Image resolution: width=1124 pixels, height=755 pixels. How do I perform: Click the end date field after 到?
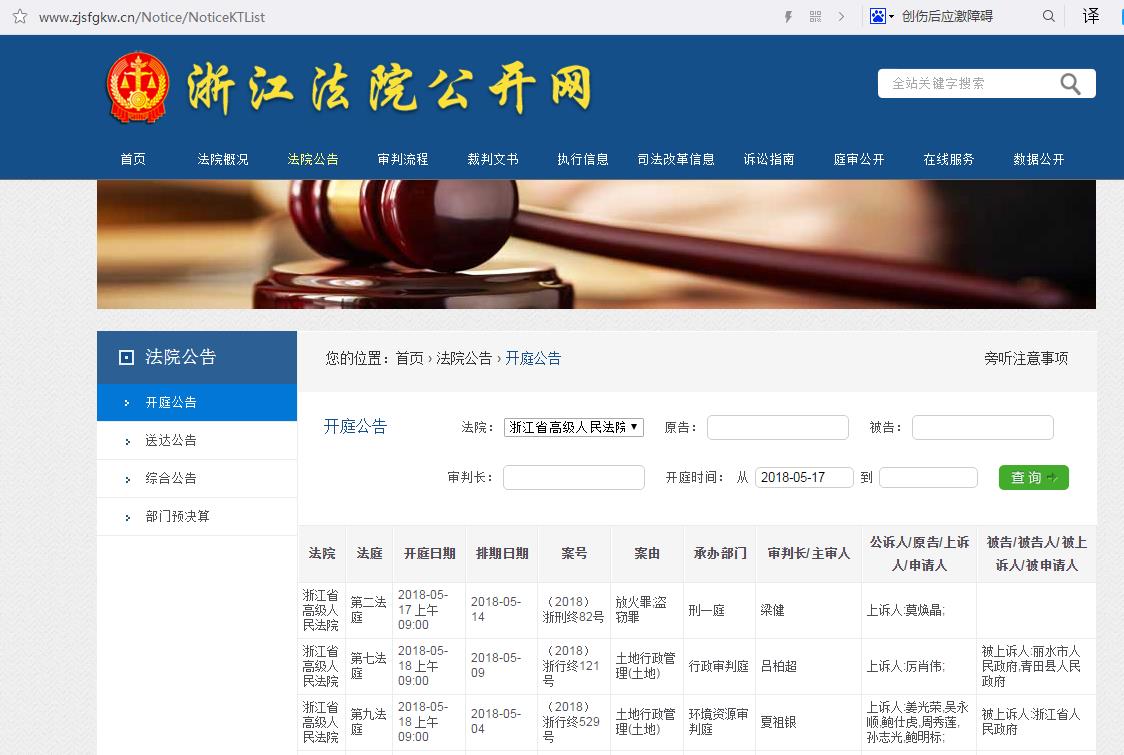[928, 478]
